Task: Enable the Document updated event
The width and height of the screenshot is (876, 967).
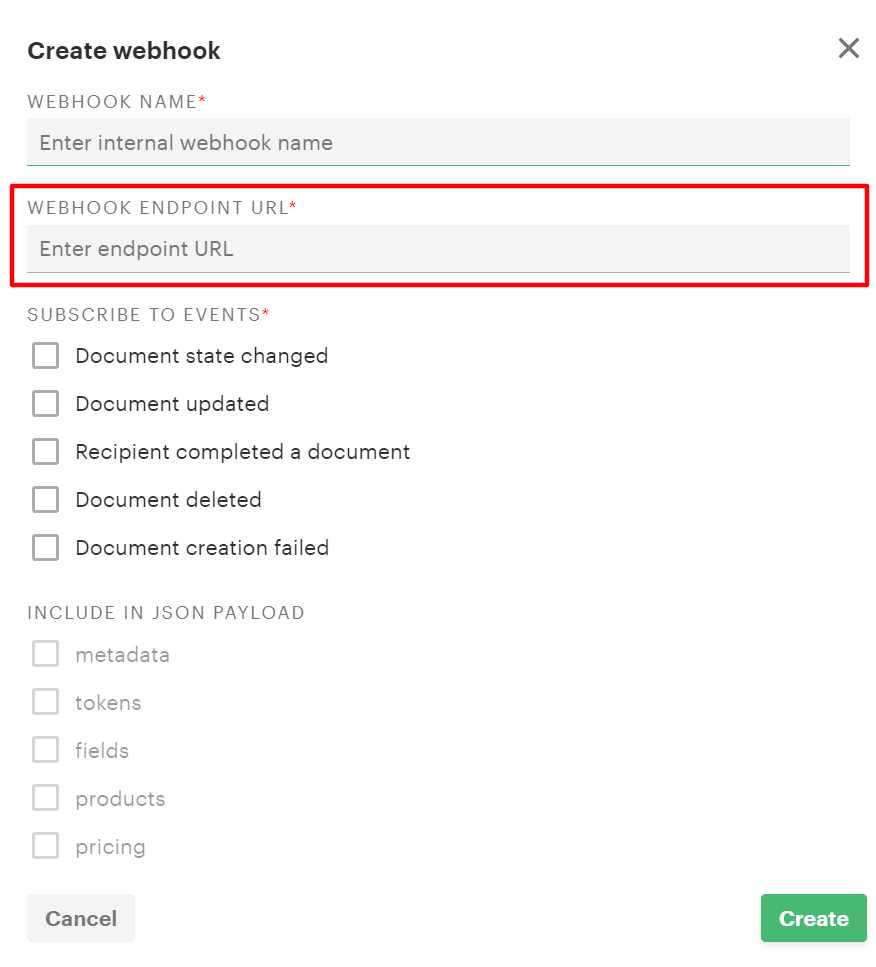Action: tap(46, 404)
